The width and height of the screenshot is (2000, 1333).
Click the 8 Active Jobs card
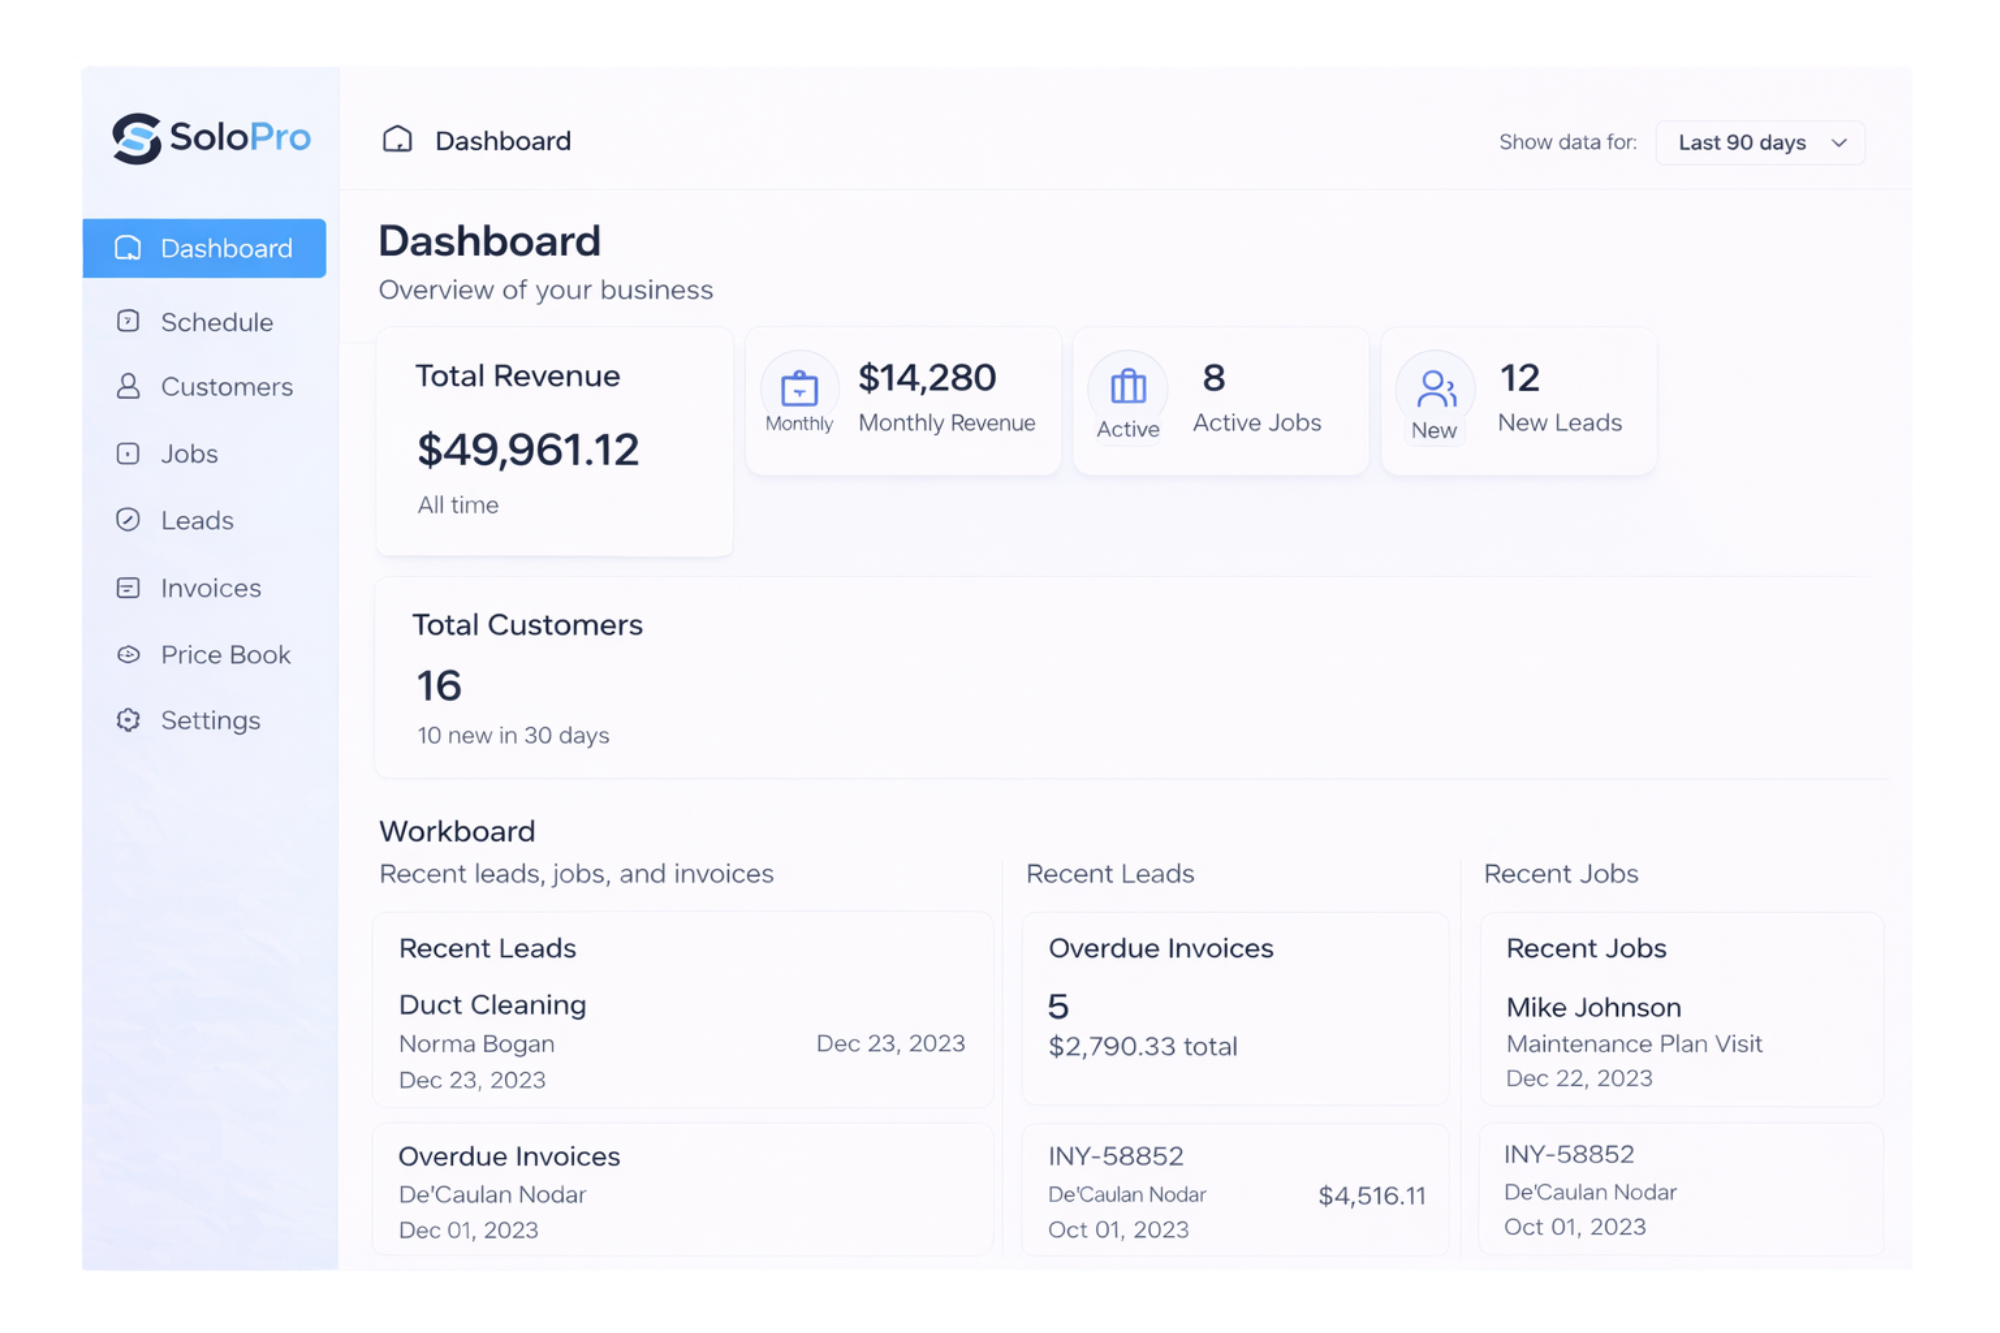click(1220, 400)
